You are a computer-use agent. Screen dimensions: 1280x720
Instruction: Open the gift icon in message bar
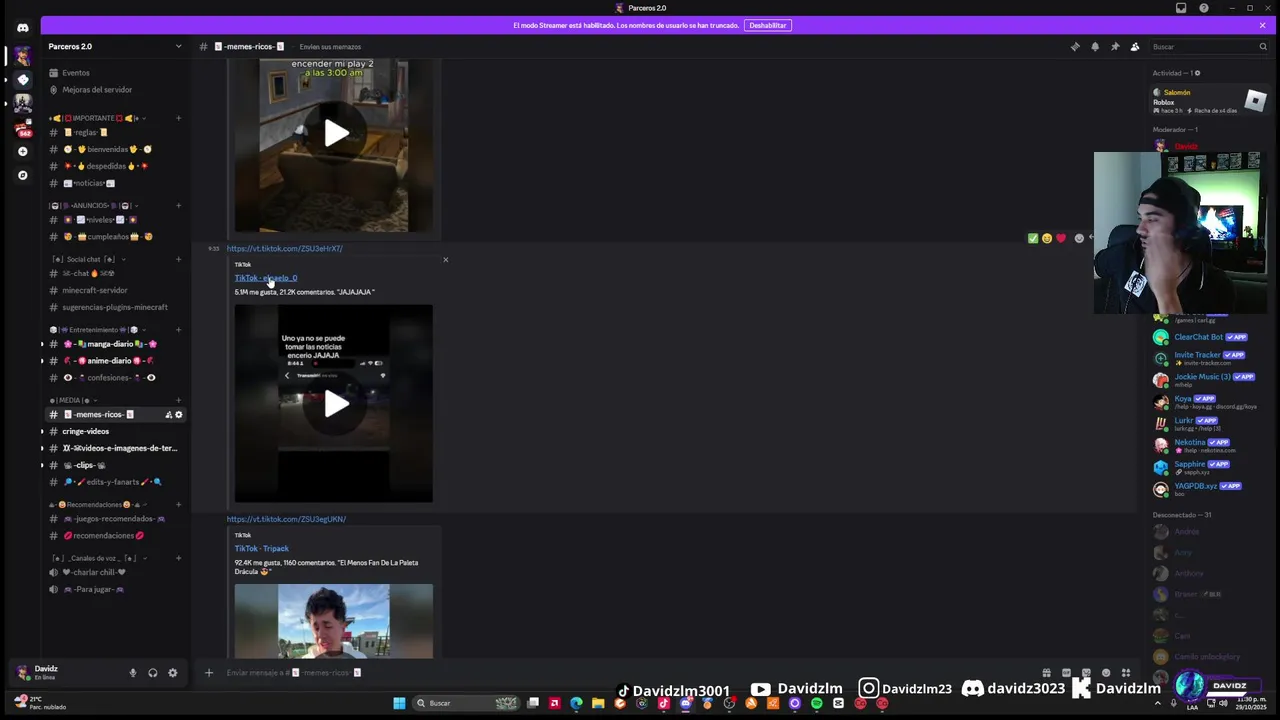tap(1046, 672)
